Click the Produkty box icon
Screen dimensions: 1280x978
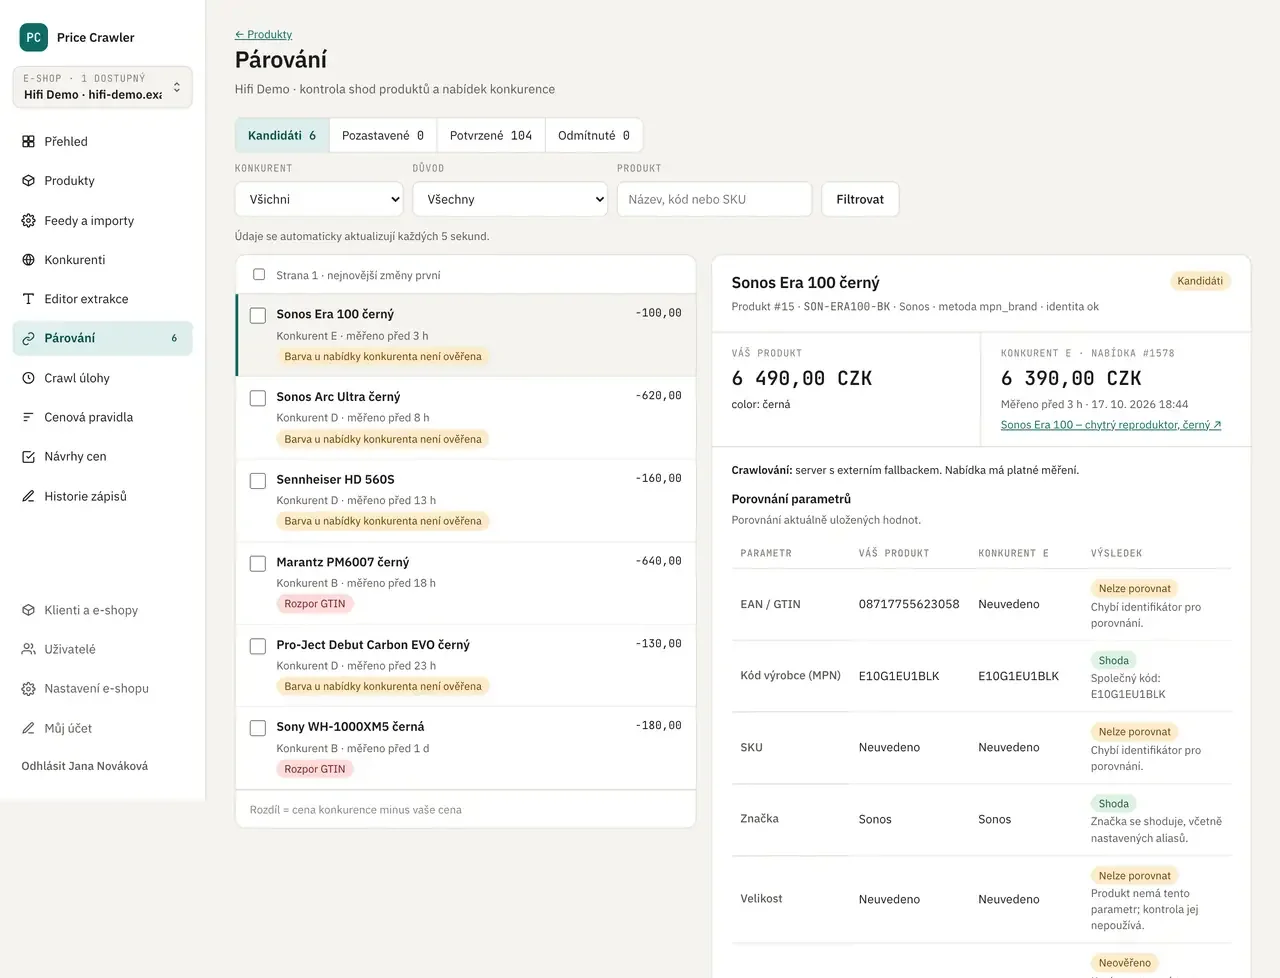pyautogui.click(x=28, y=181)
